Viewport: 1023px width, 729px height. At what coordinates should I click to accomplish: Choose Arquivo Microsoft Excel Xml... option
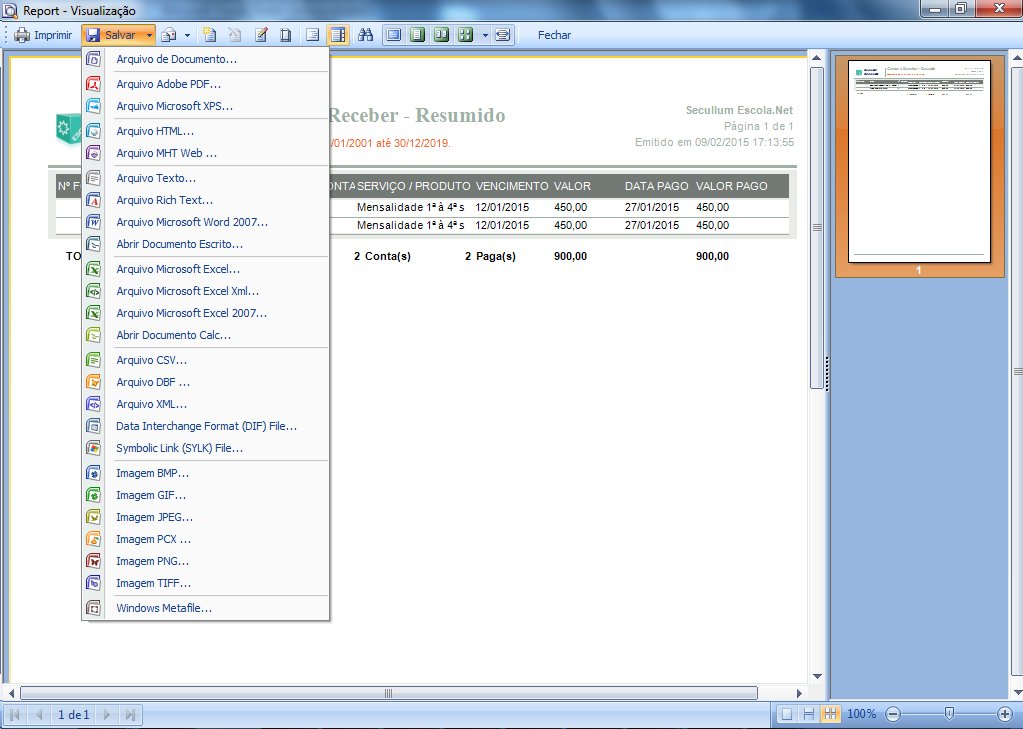(206, 292)
